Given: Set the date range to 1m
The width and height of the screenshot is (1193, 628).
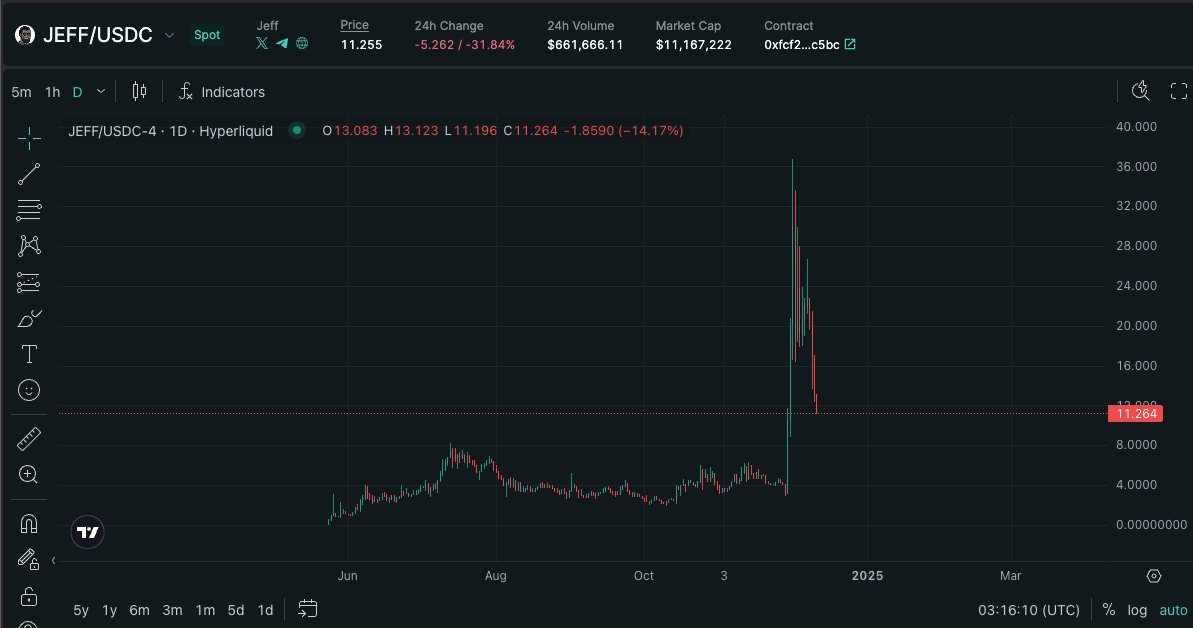Looking at the screenshot, I should (x=205, y=610).
